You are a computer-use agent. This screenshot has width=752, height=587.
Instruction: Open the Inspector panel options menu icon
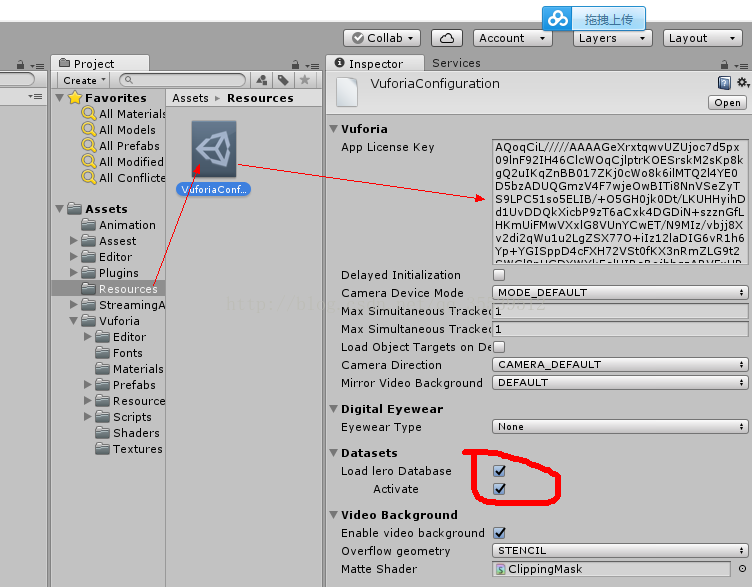pyautogui.click(x=741, y=66)
